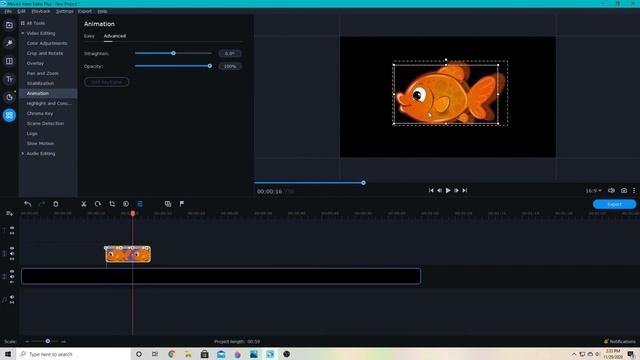Toggle link icon on overlay track
The height and width of the screenshot is (360, 640).
coord(12,259)
